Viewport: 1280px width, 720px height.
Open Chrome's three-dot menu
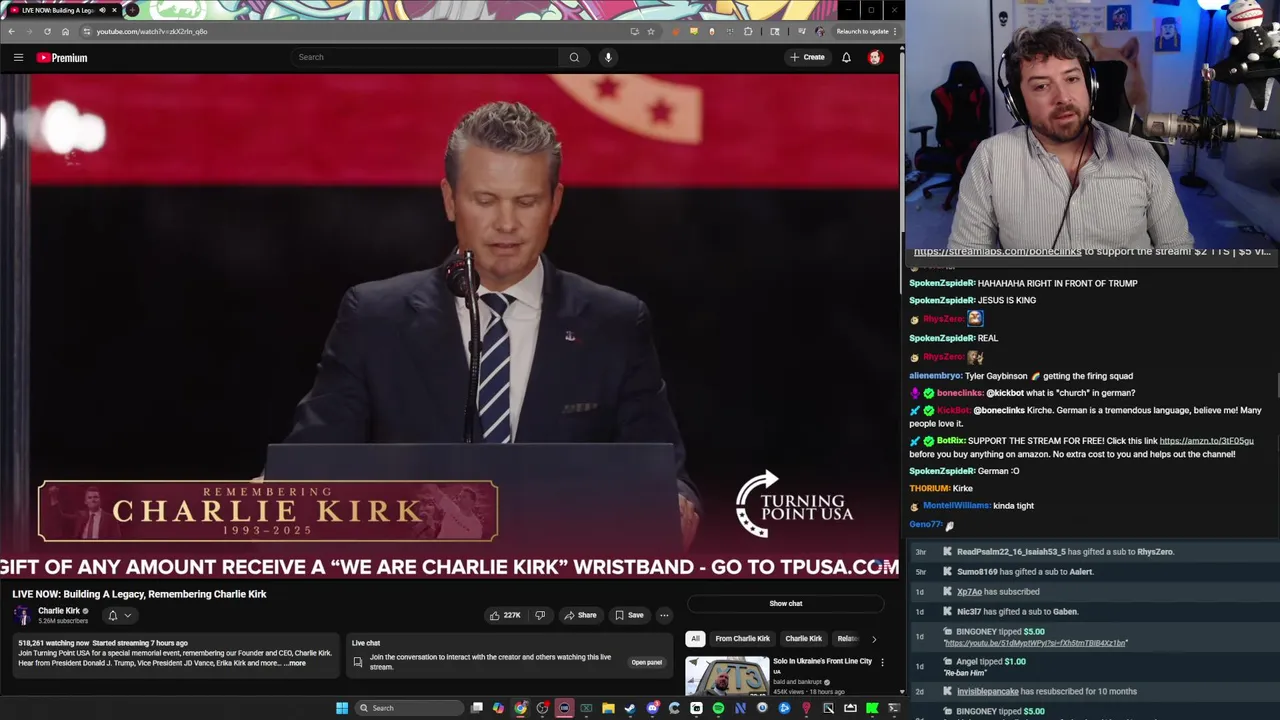[x=896, y=31]
